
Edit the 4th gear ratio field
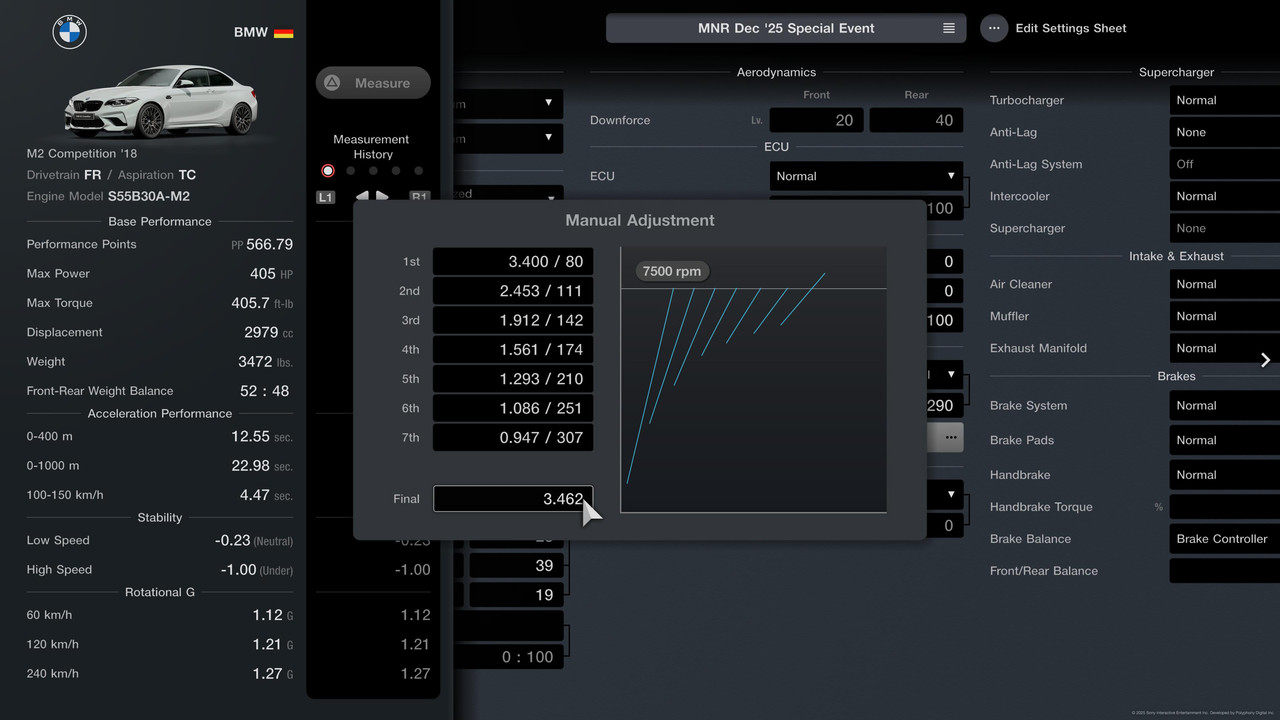tap(513, 350)
